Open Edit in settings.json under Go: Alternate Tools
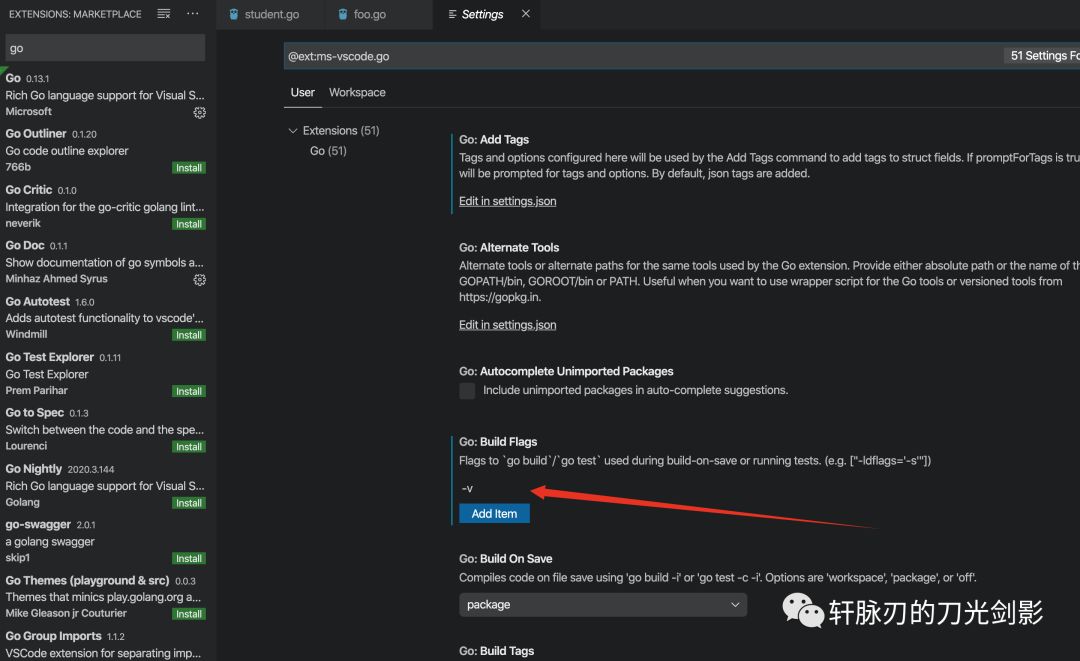Image resolution: width=1080 pixels, height=661 pixels. click(x=508, y=325)
